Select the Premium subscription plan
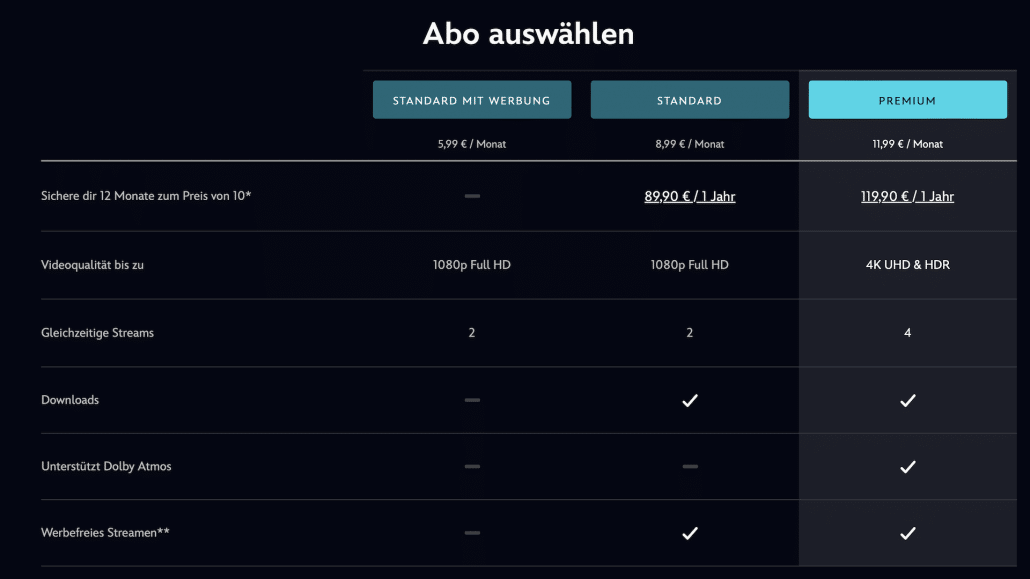 [907, 99]
